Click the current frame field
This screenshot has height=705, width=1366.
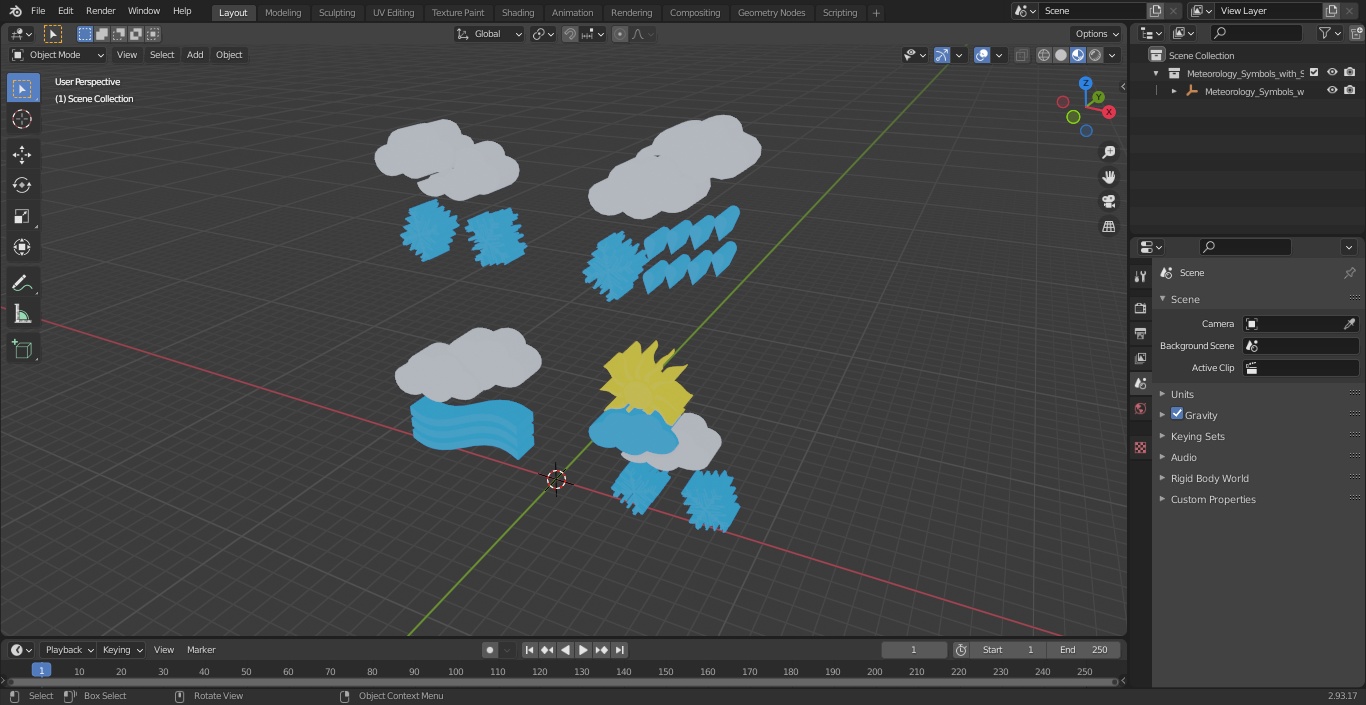[x=914, y=650]
